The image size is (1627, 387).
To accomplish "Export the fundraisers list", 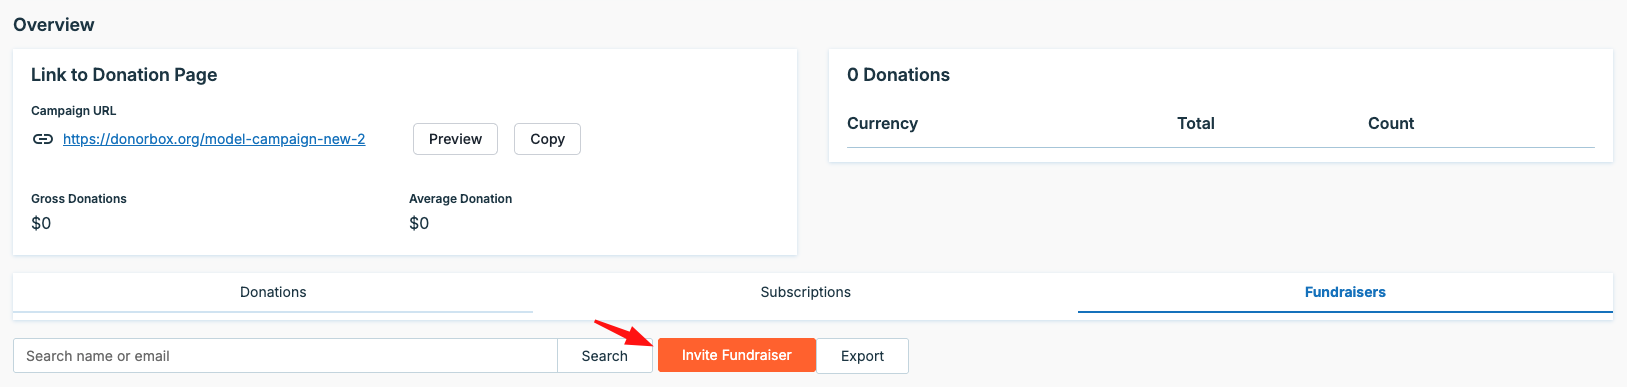I will pyautogui.click(x=862, y=356).
